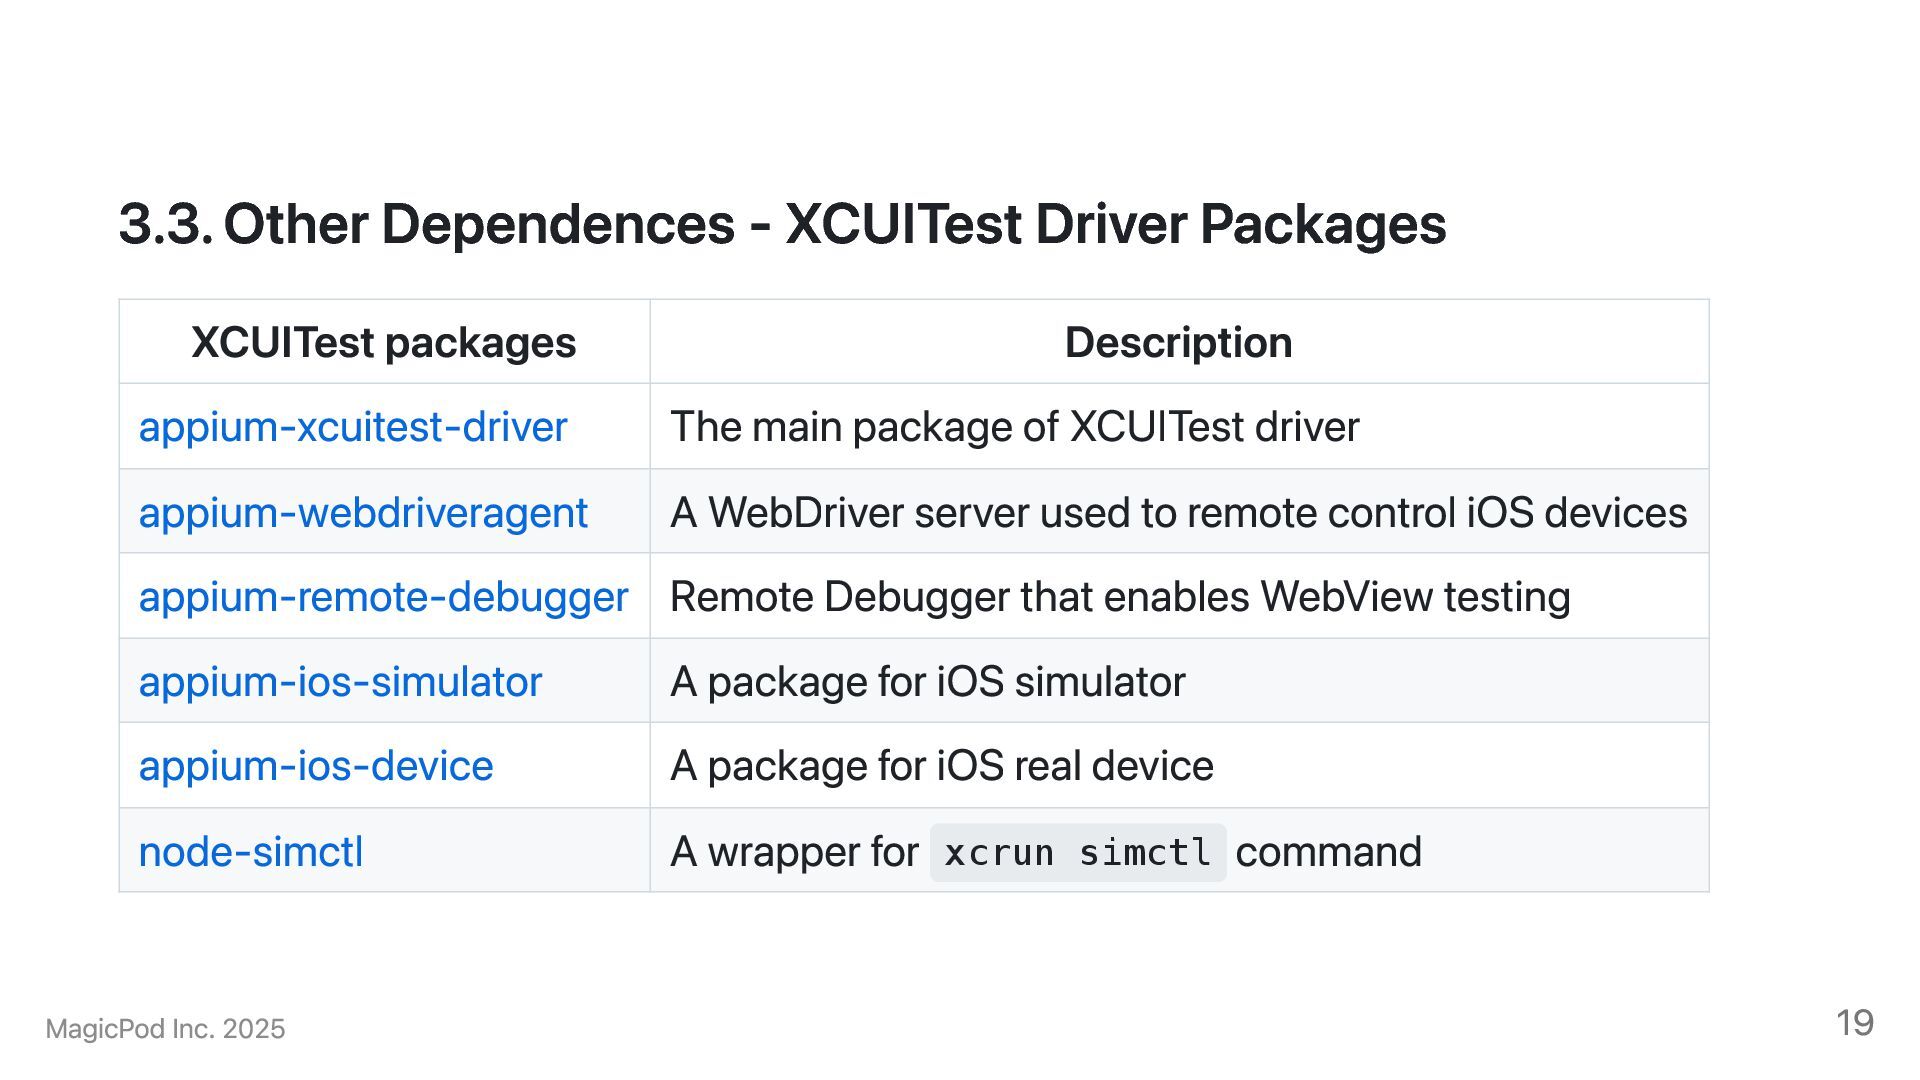Click the Remote Debugger description text
Viewport: 1920px width, 1080px height.
[1119, 597]
